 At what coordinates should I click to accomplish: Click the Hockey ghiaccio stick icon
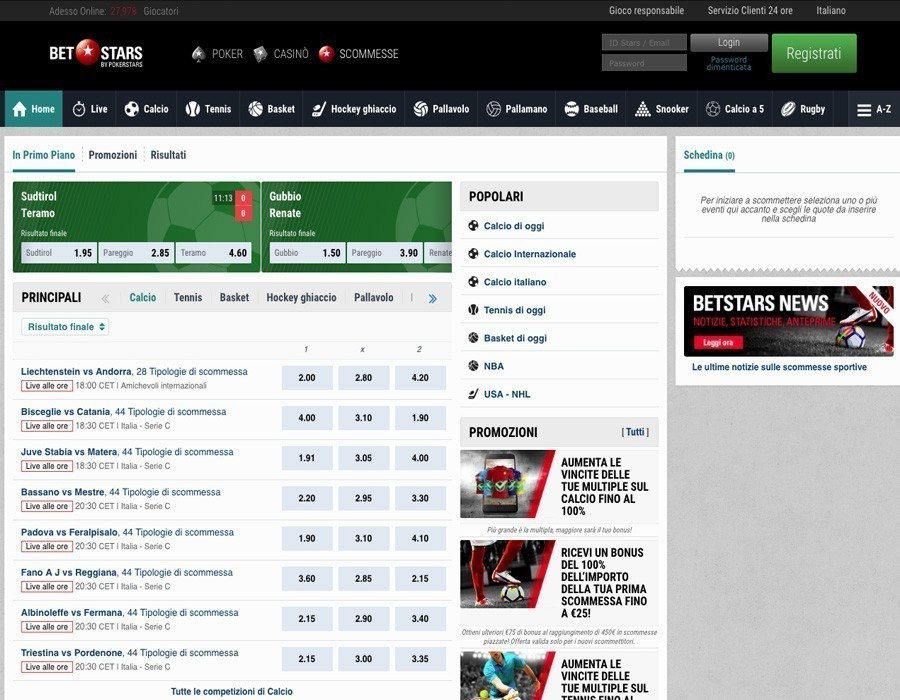(x=319, y=109)
